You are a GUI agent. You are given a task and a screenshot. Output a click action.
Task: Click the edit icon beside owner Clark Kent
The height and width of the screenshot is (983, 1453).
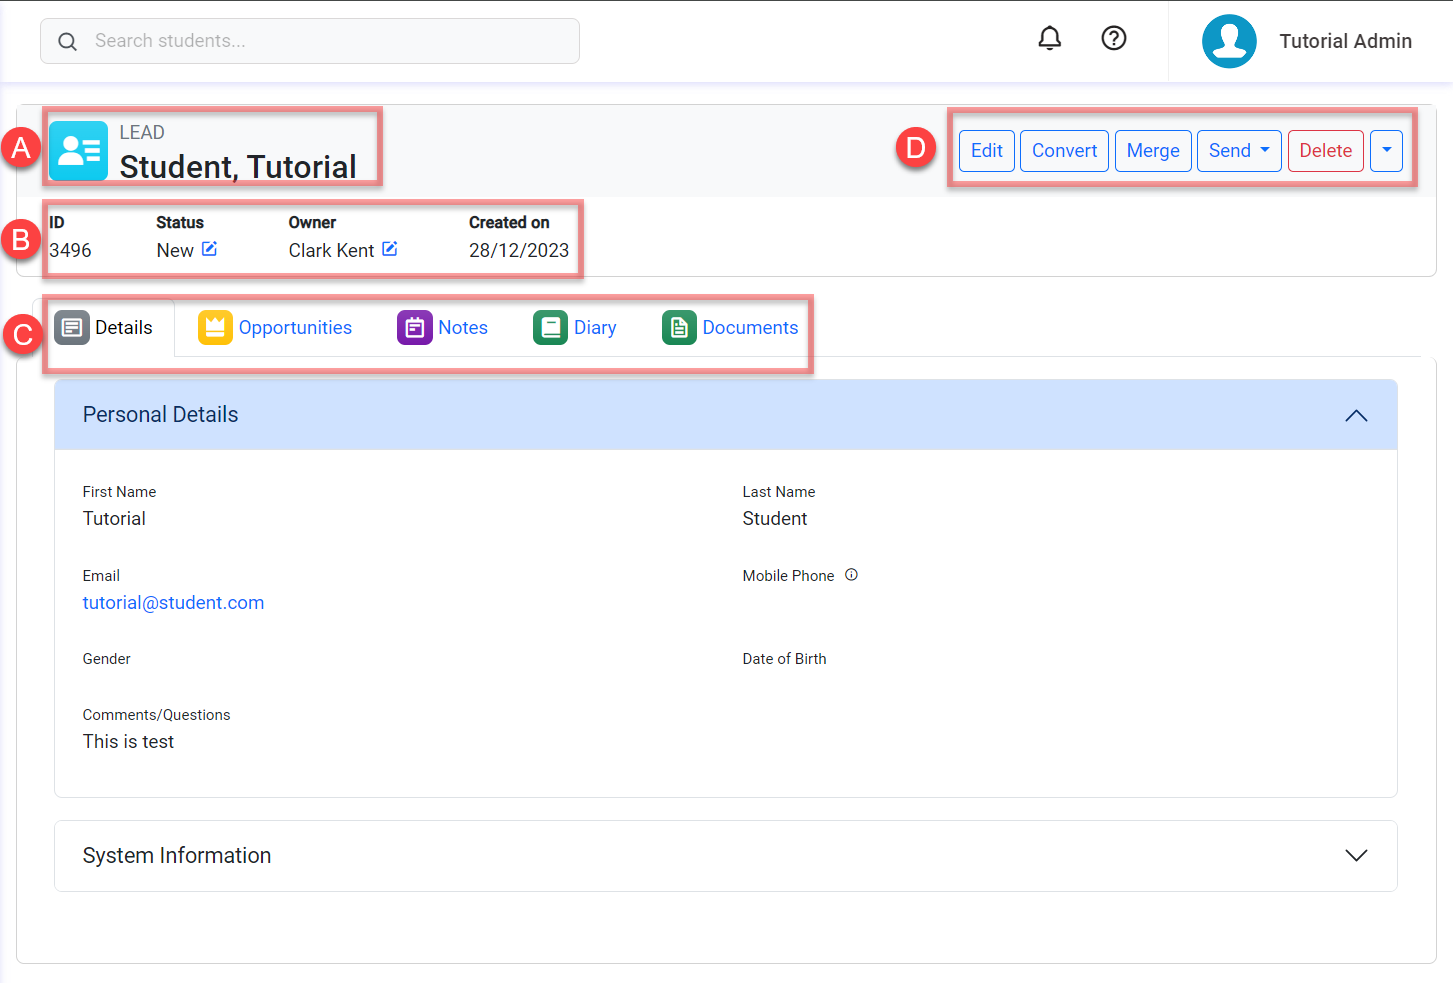point(390,249)
